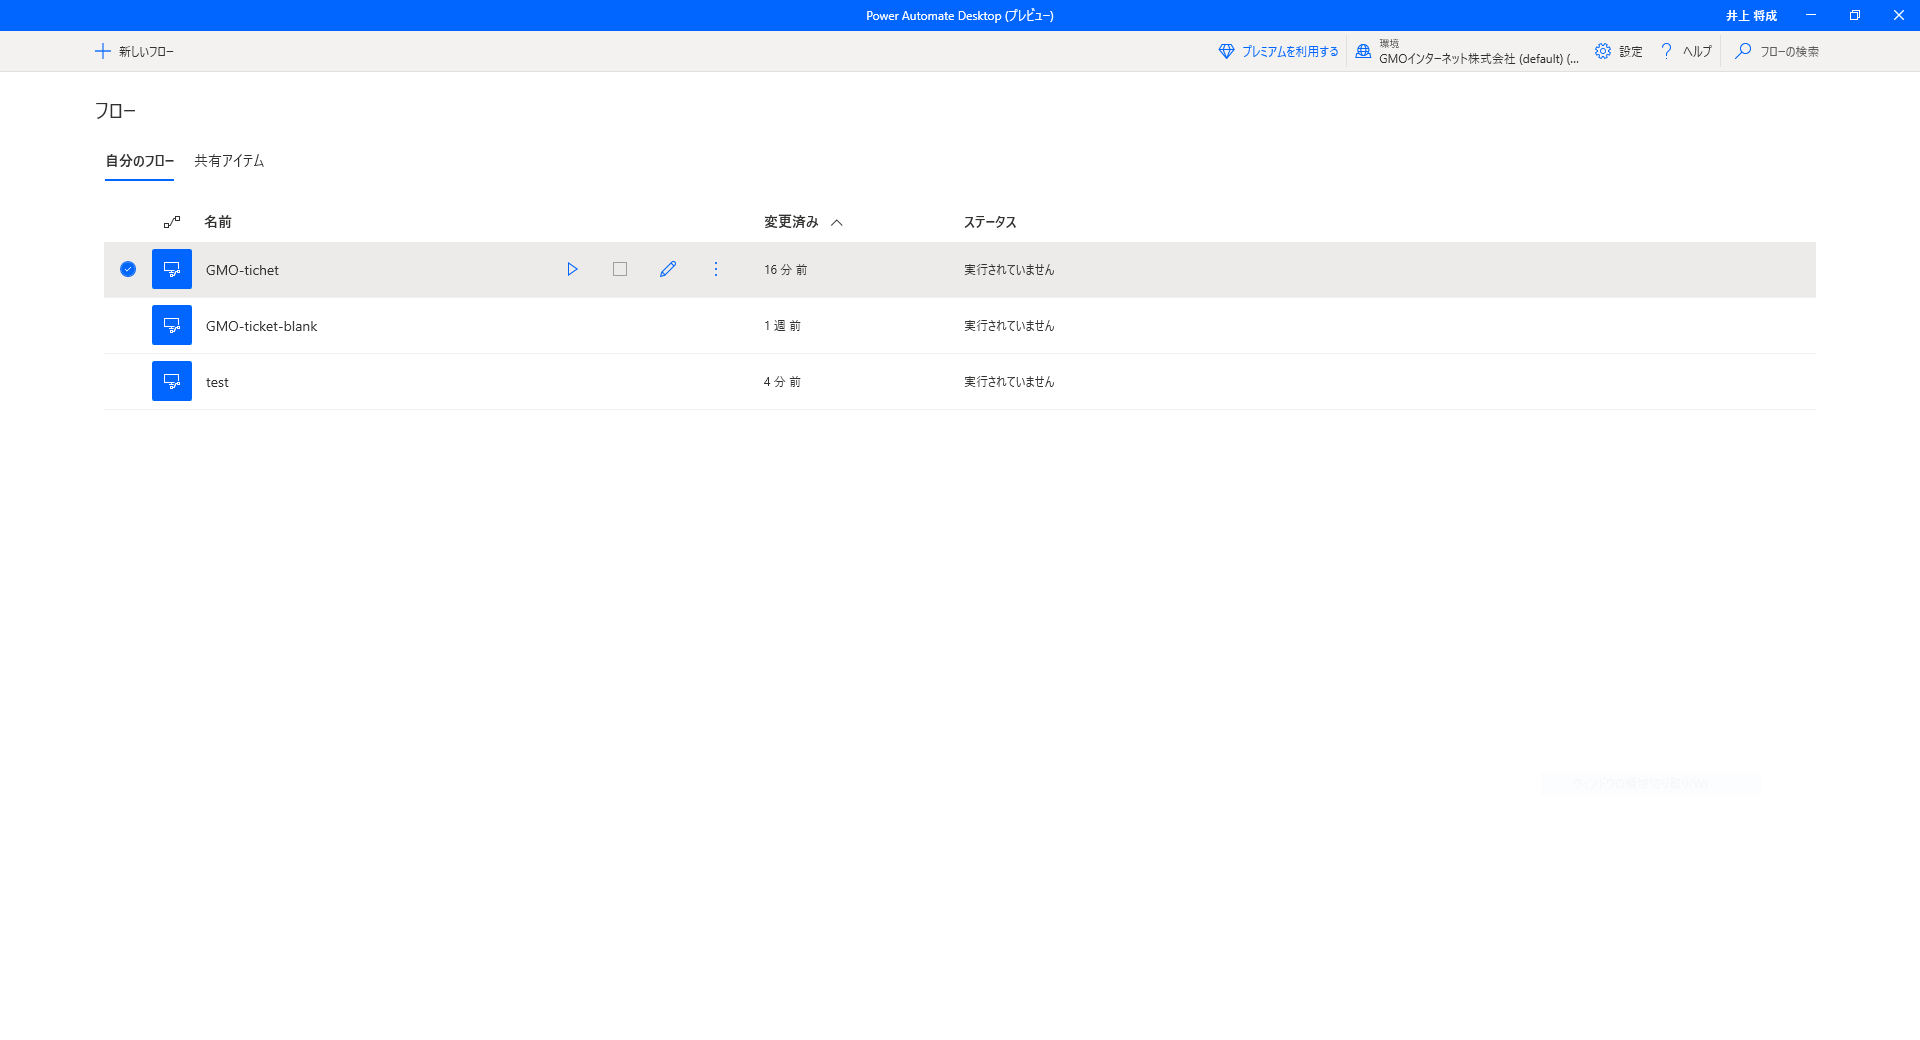This screenshot has width=1920, height=1040.
Task: Select the GMO-ticket-blank flow name
Action: point(261,326)
